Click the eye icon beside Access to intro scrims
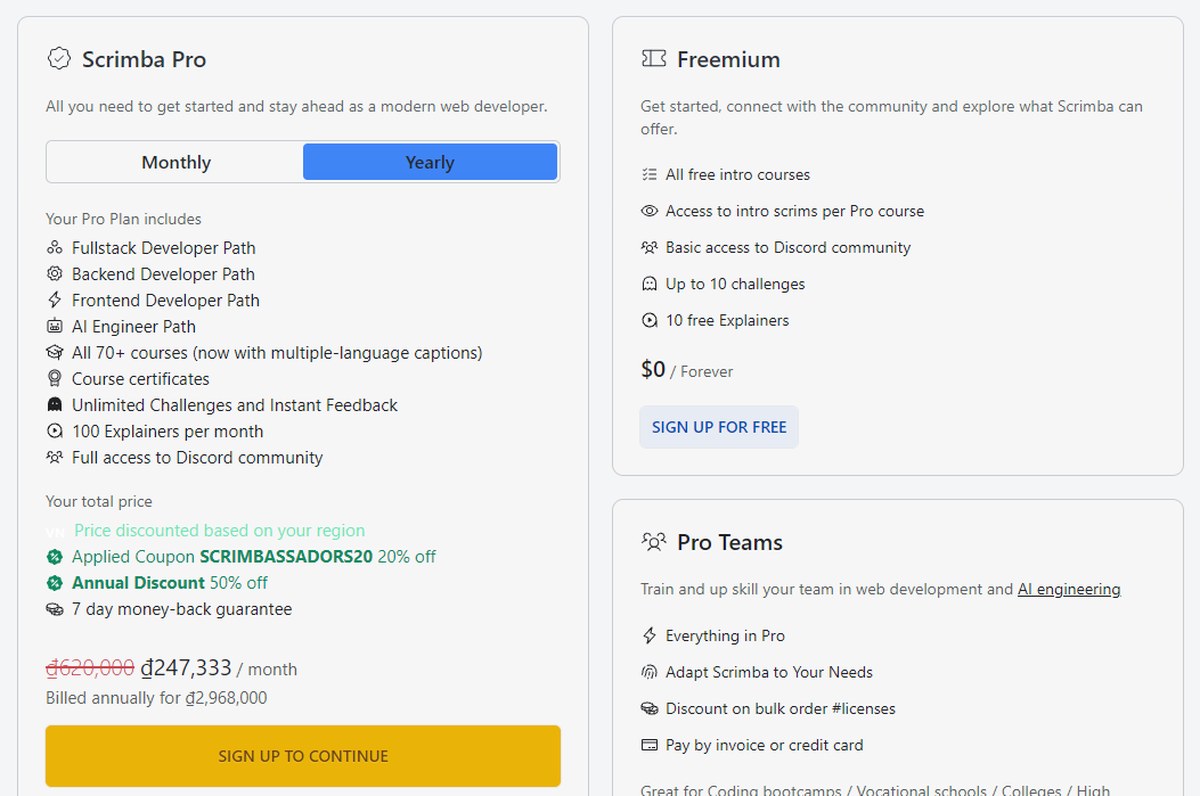 click(x=649, y=211)
